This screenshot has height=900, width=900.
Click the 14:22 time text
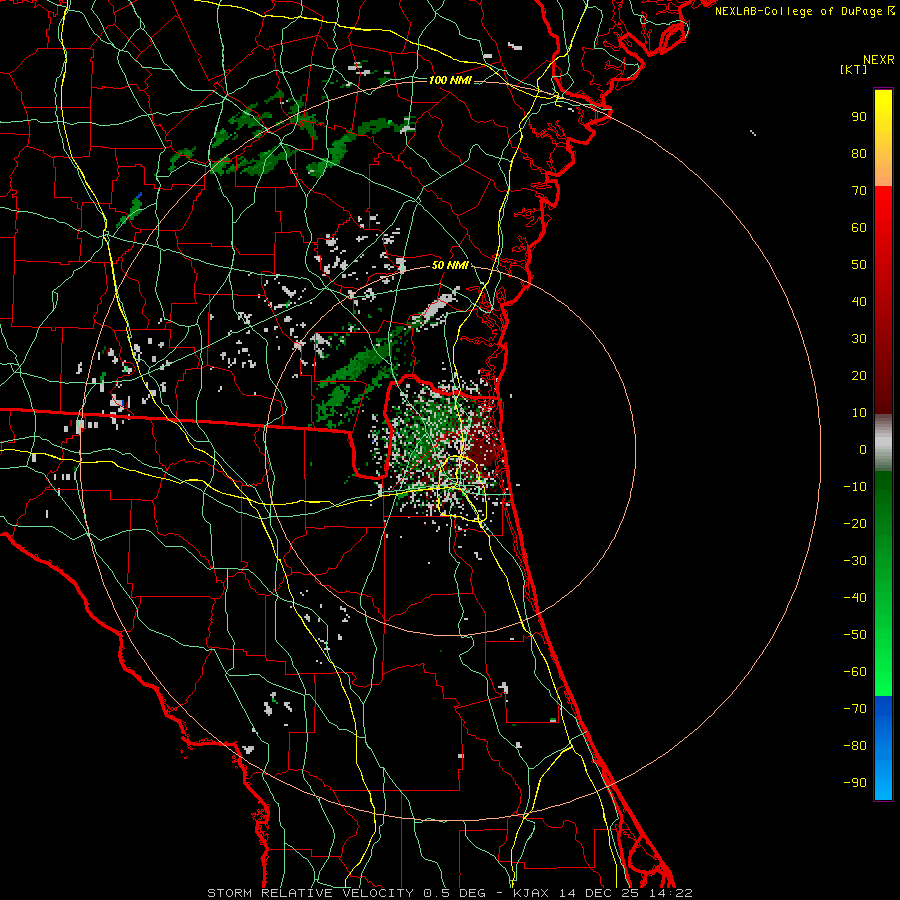click(x=671, y=893)
